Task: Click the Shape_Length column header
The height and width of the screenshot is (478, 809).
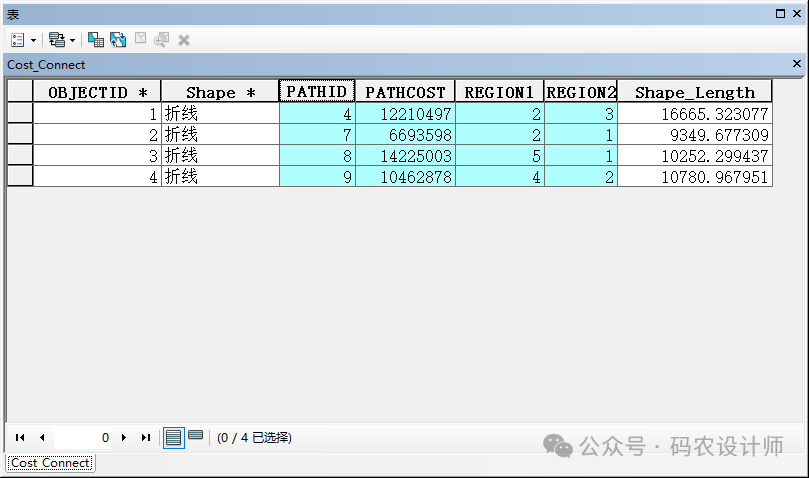Action: 694,92
